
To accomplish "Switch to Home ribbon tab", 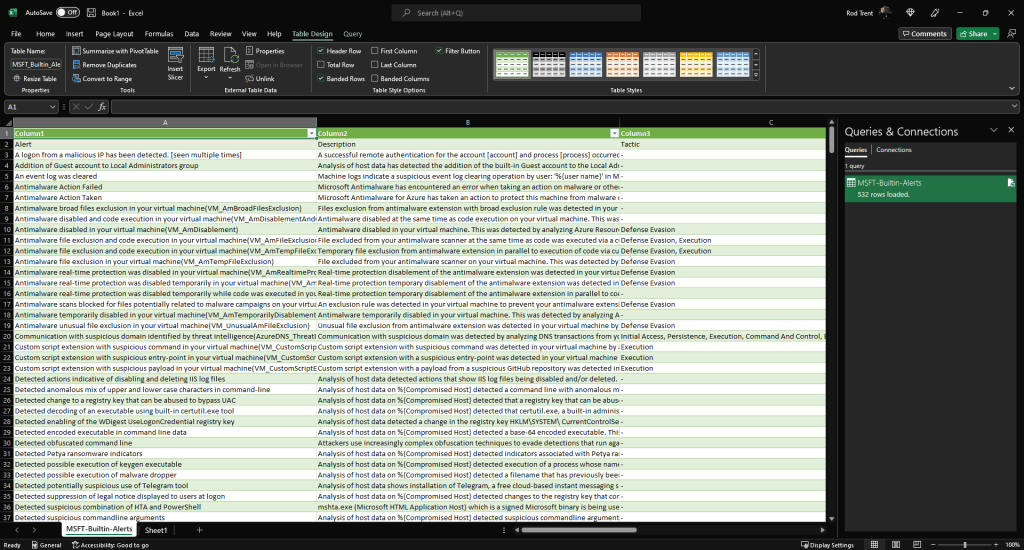I will pos(46,34).
